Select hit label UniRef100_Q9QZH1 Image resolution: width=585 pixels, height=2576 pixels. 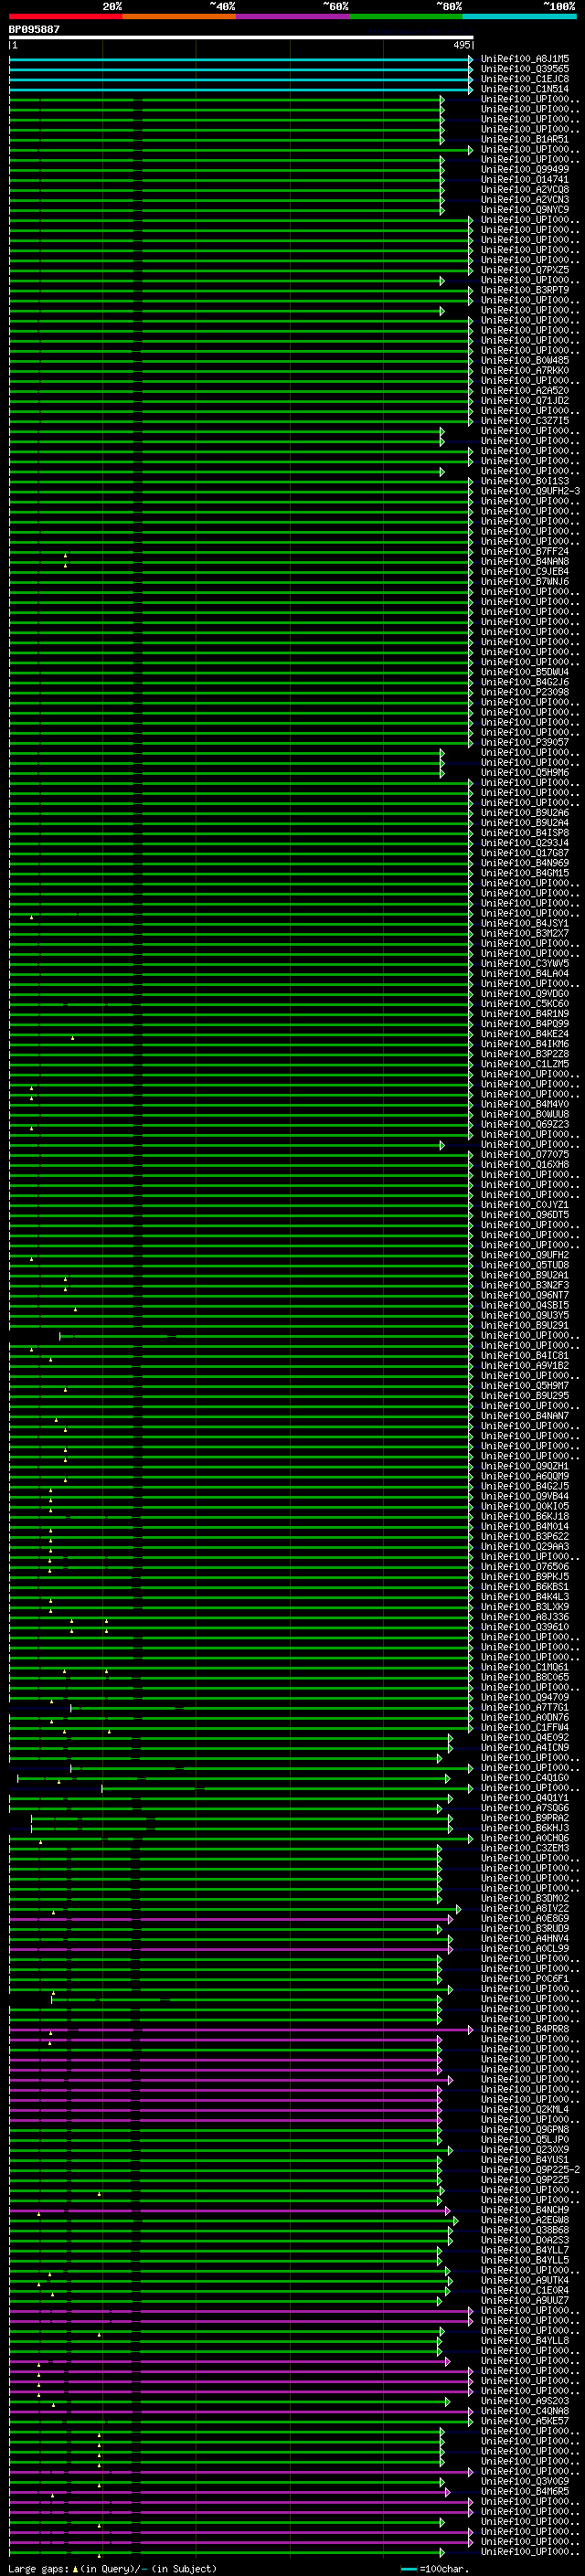525,1466
